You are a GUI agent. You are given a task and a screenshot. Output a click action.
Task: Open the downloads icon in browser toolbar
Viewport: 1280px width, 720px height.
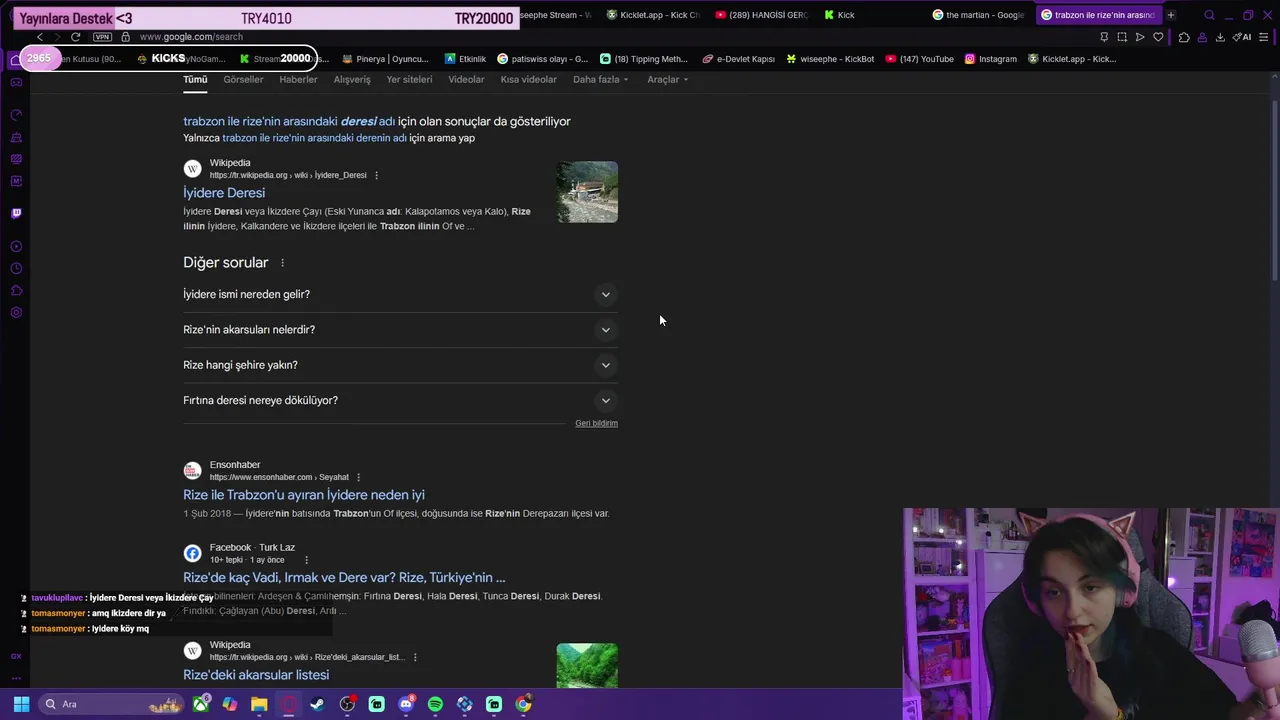pyautogui.click(x=1220, y=37)
